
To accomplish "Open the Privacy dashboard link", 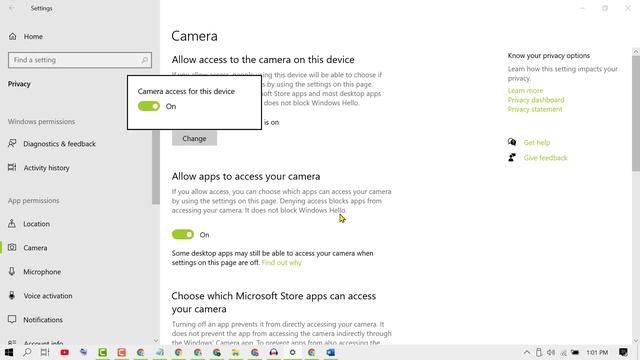I will point(536,100).
